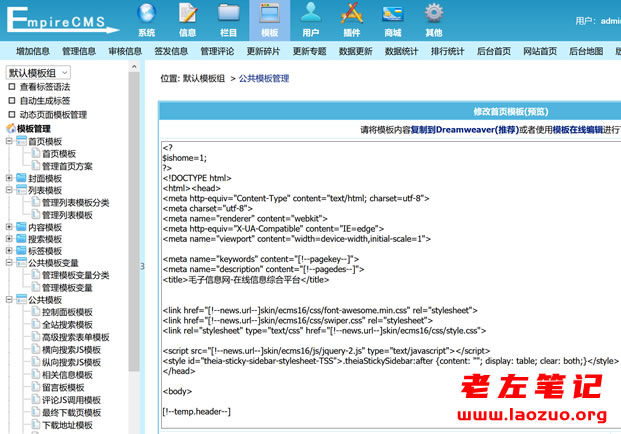Select the 模板 (Template) icon

269,17
